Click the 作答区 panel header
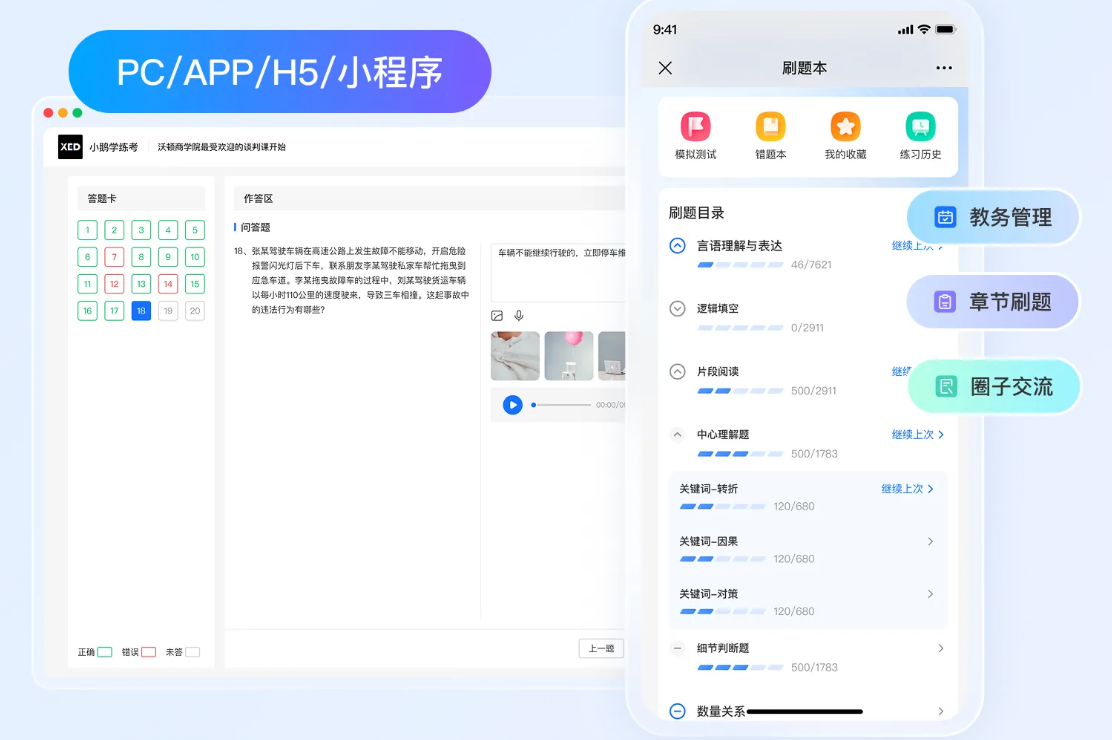The image size is (1112, 740). click(429, 199)
